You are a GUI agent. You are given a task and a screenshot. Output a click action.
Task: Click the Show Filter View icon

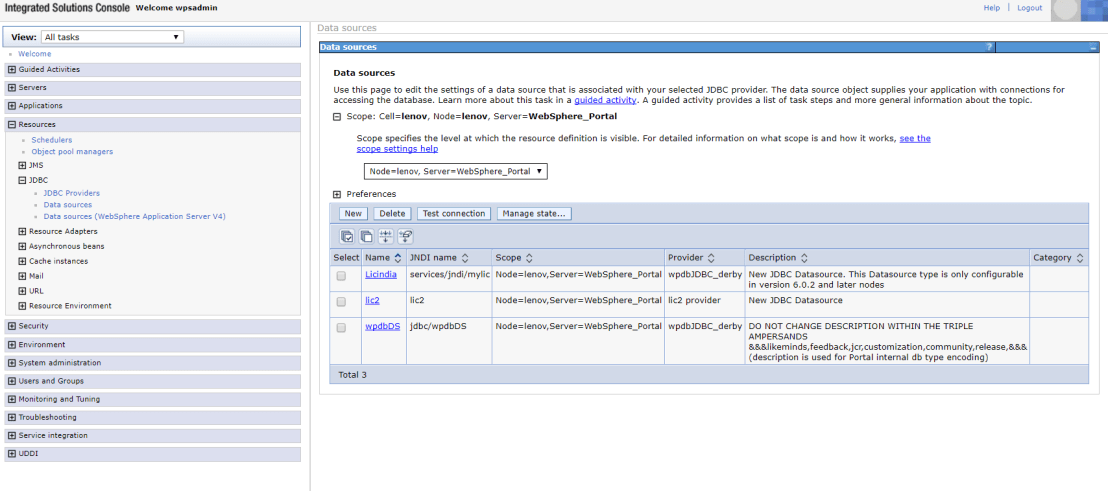[386, 236]
